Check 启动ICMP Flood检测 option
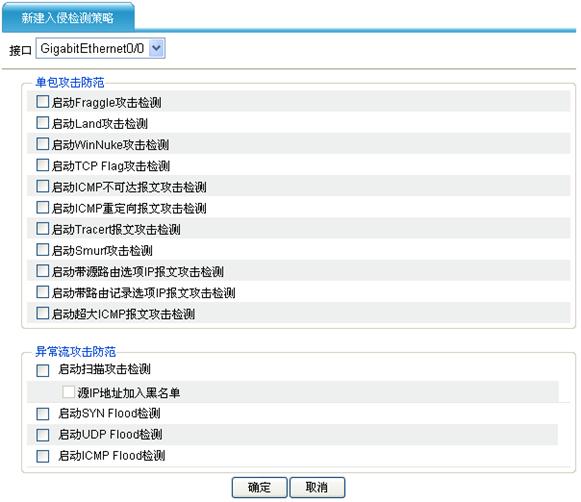 (x=43, y=456)
